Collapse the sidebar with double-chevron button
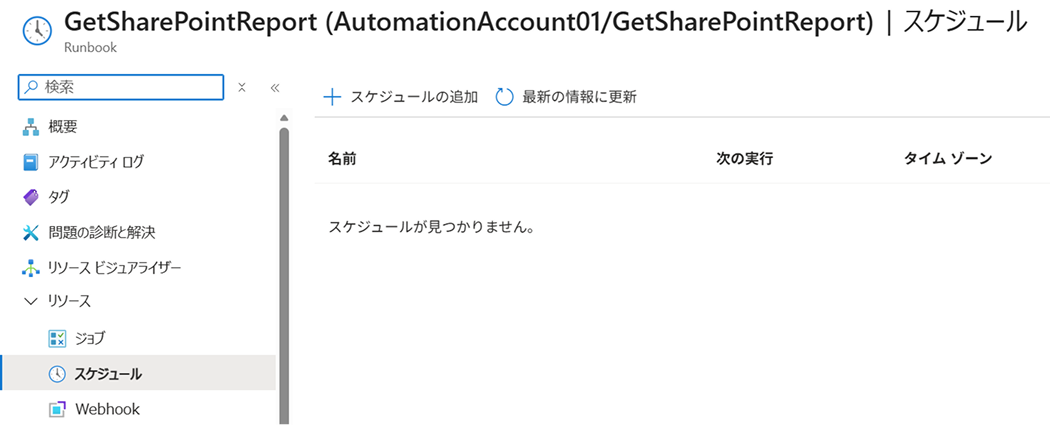1050x425 pixels. point(275,88)
